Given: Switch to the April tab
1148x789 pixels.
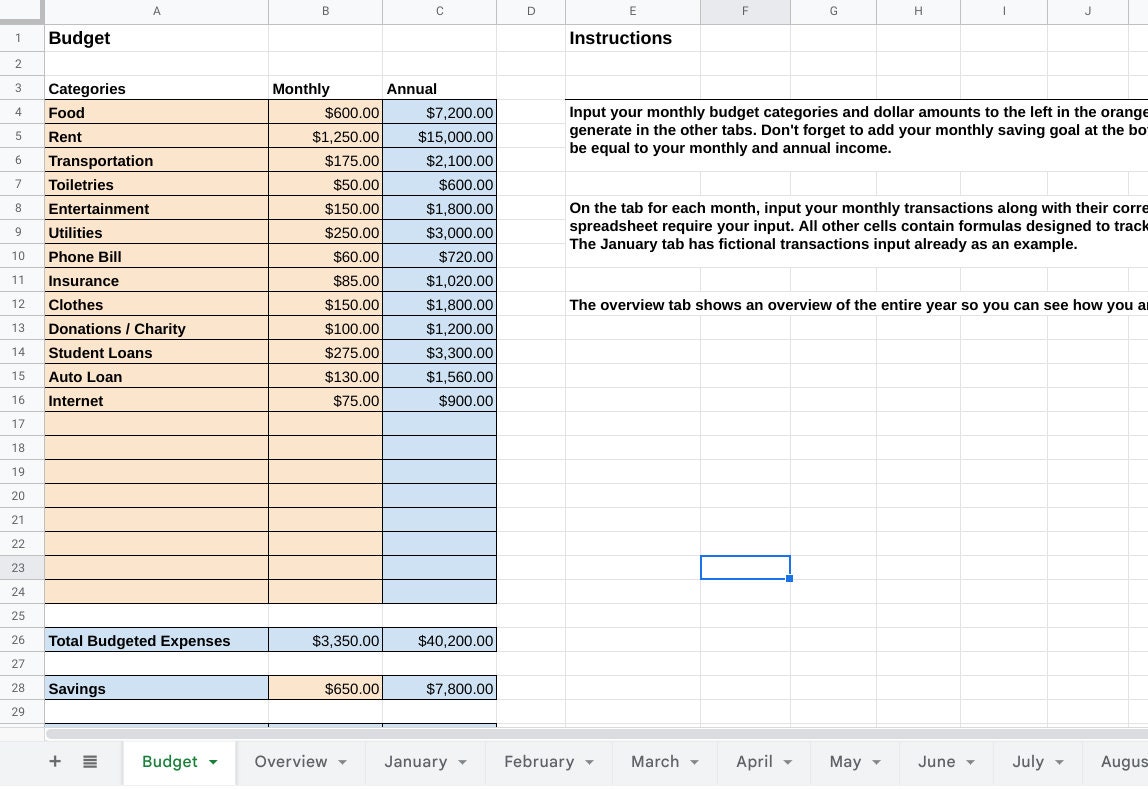Looking at the screenshot, I should (x=753, y=761).
